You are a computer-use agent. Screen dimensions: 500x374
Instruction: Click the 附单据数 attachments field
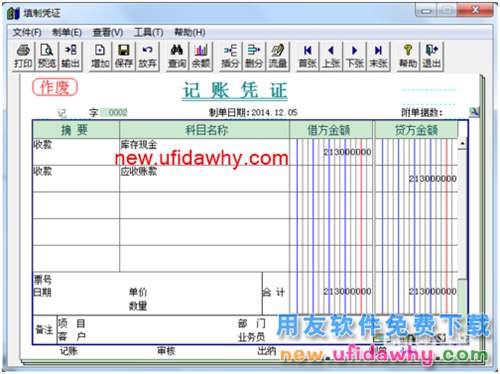coord(455,113)
